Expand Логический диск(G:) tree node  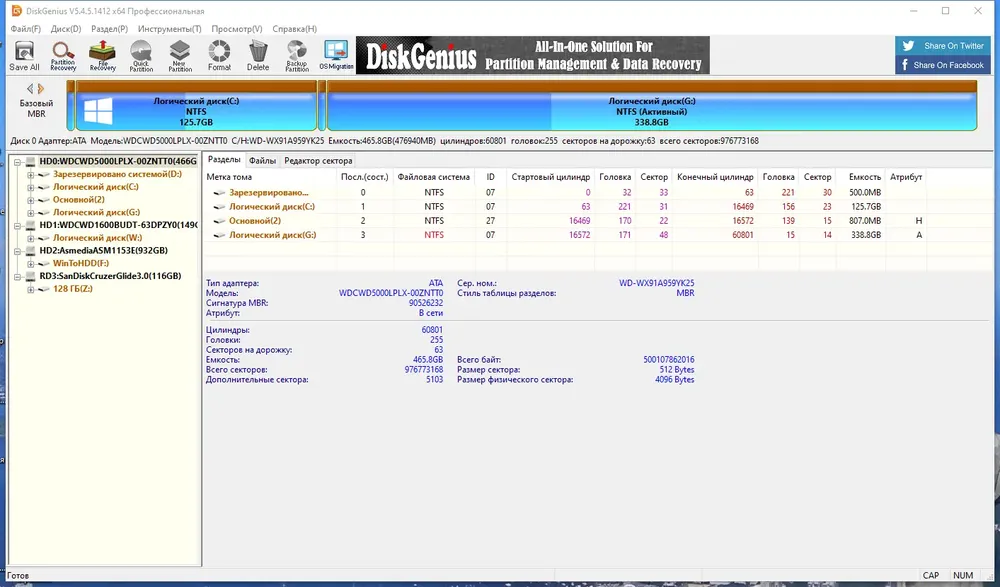31,213
